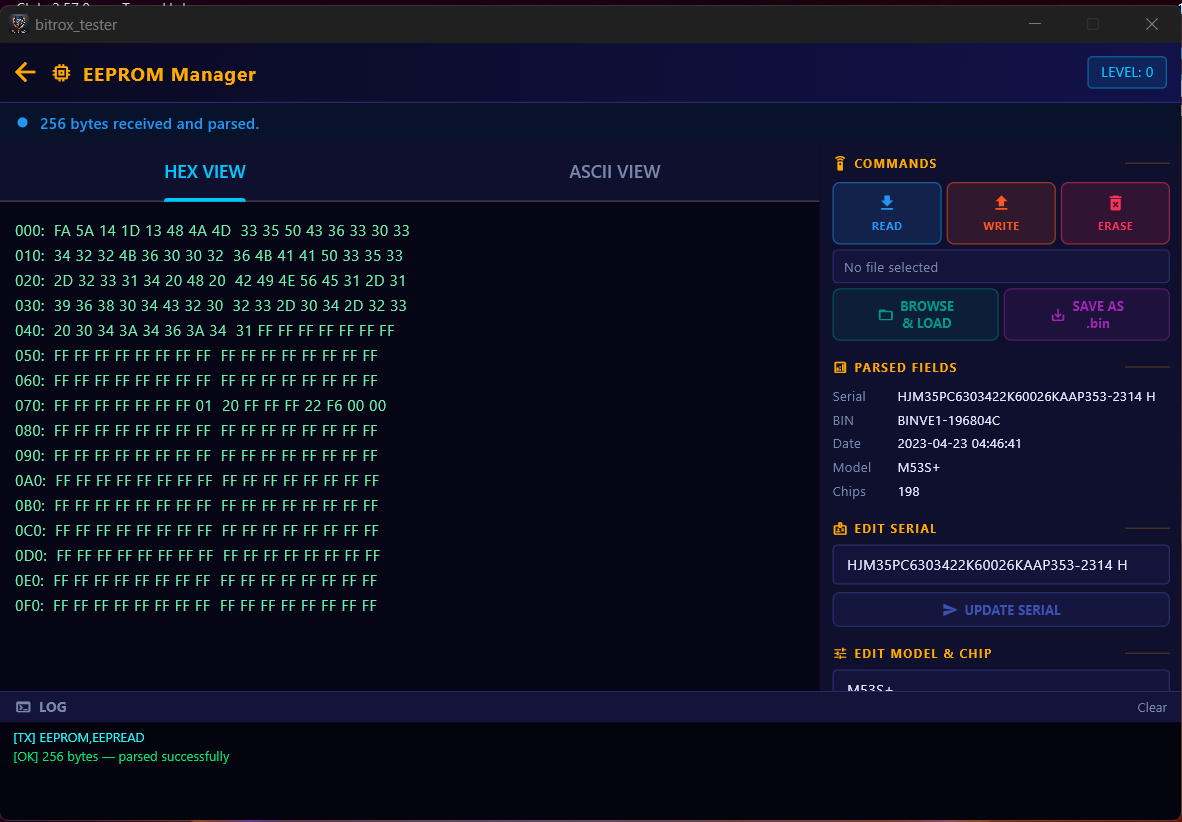This screenshot has height=822, width=1182.
Task: Click the '[TX] EEPROM,EEPREAD' log line
Action: [x=78, y=738]
